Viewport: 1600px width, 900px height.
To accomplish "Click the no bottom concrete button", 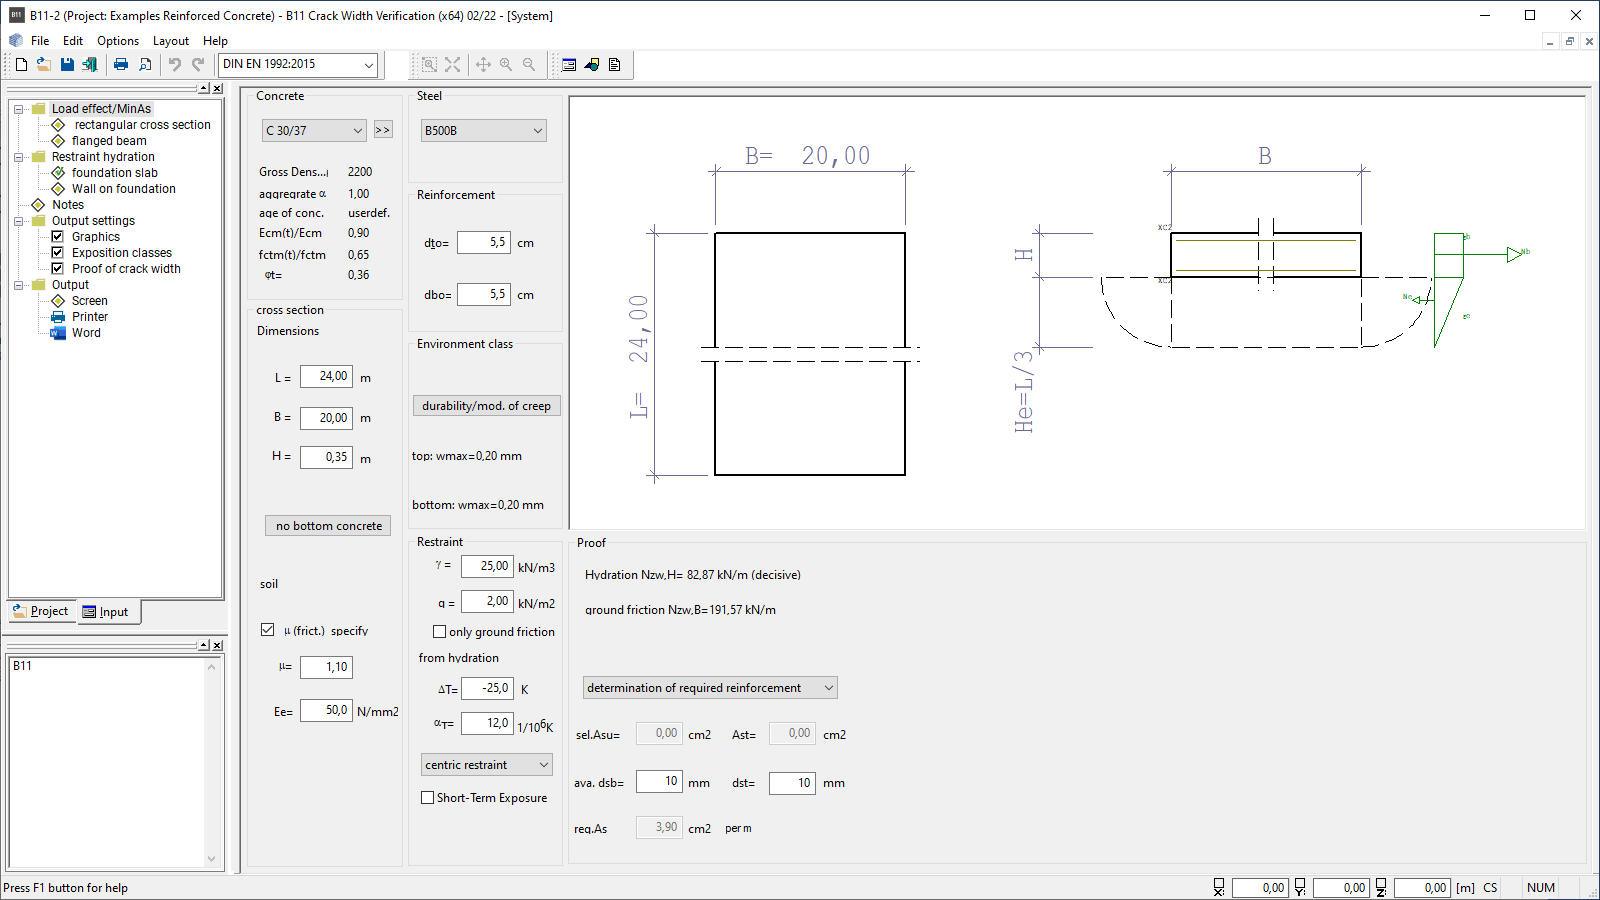I will (x=328, y=526).
